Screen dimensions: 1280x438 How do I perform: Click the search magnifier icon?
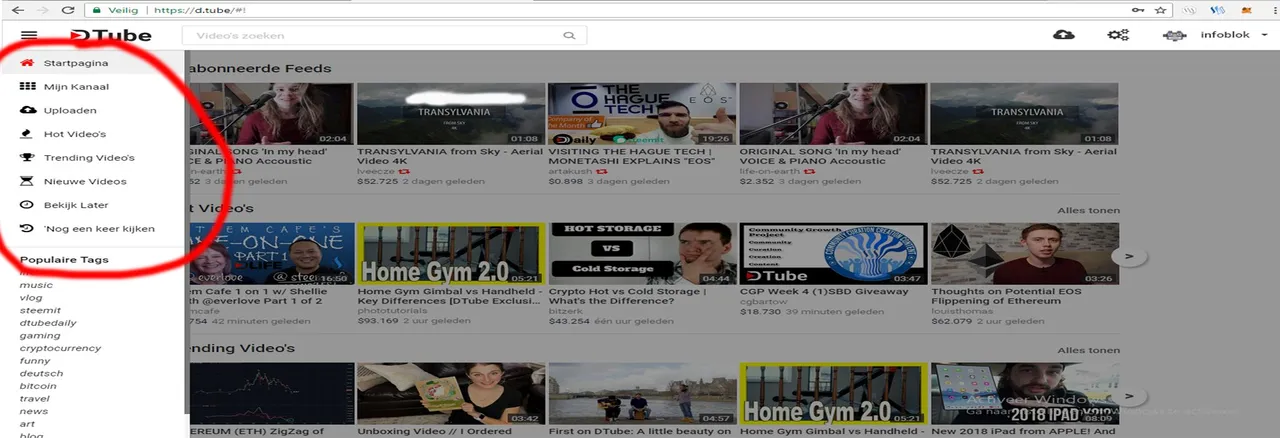569,36
